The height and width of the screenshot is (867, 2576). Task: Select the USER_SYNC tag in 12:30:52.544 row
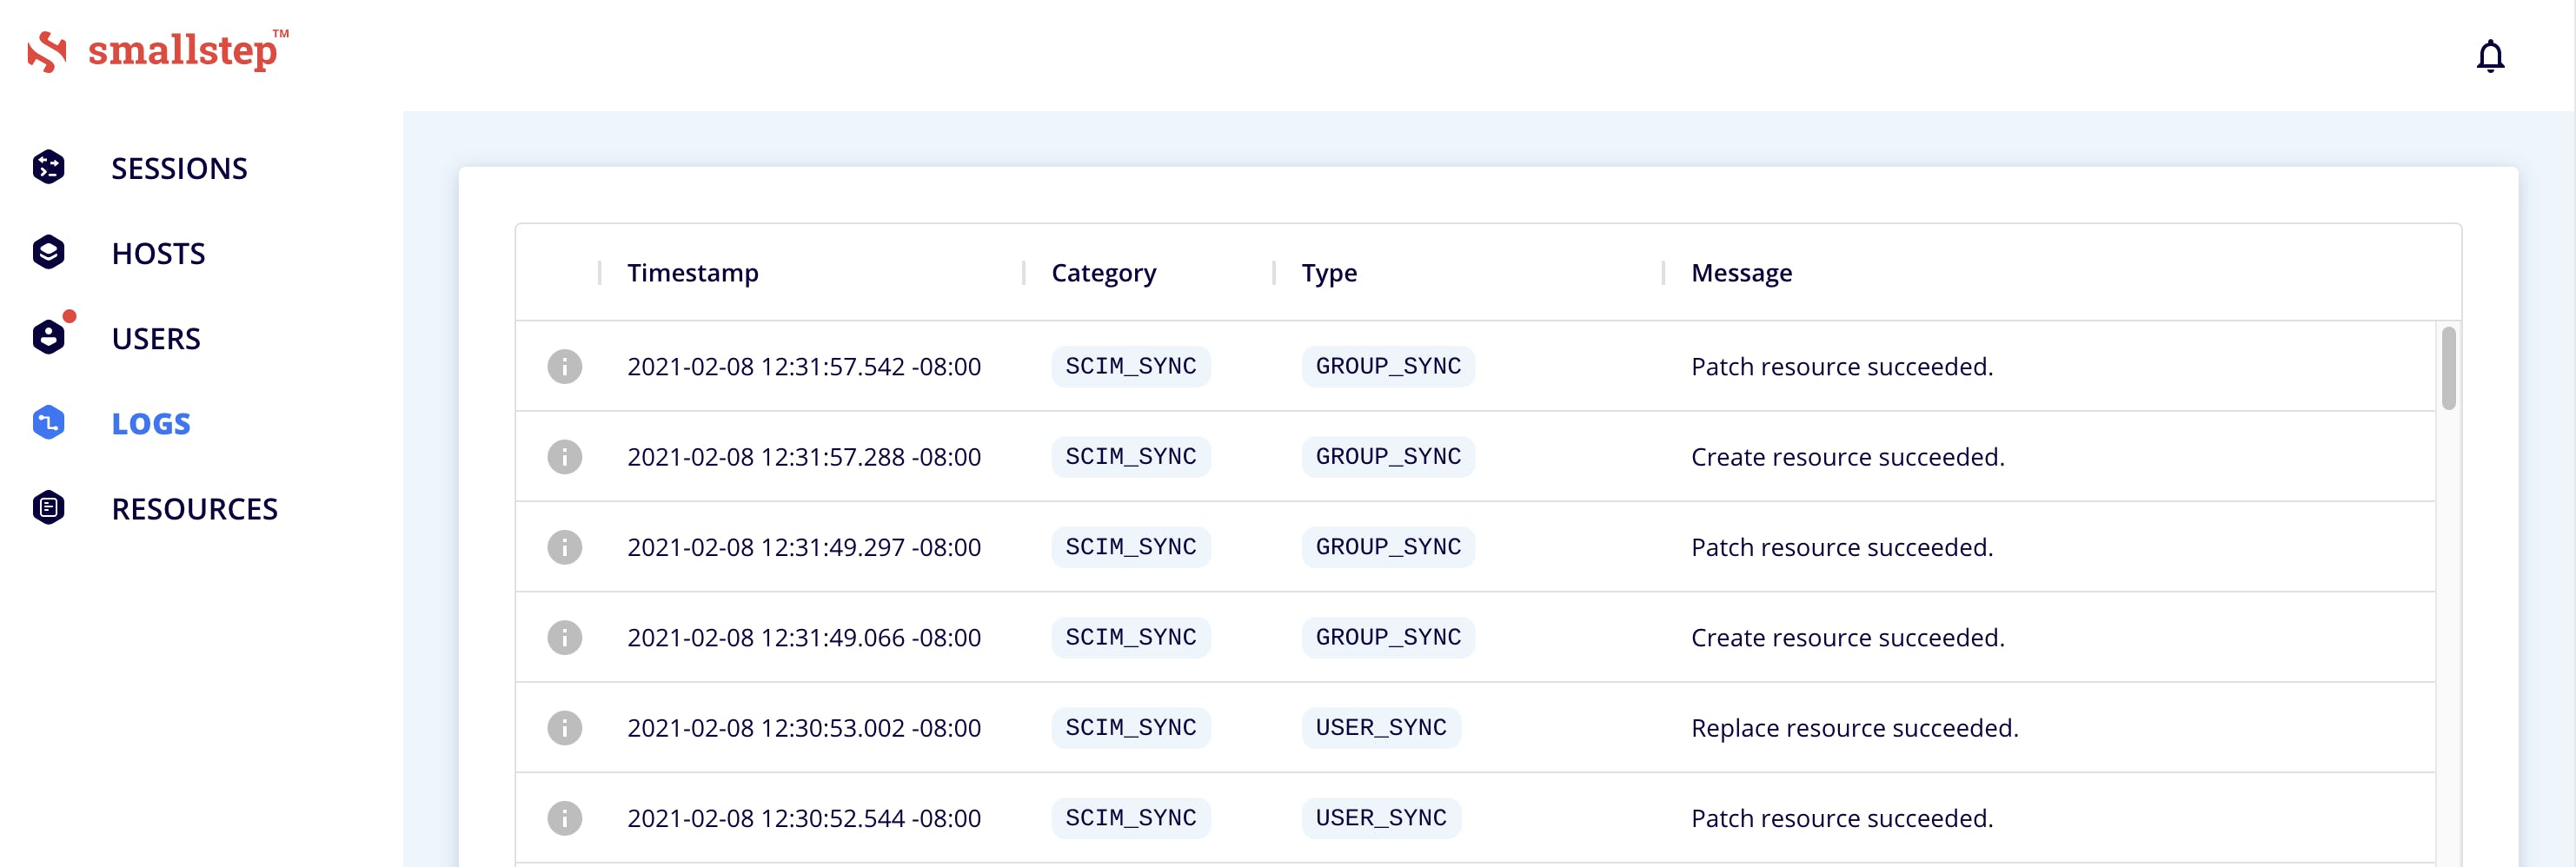[1380, 817]
